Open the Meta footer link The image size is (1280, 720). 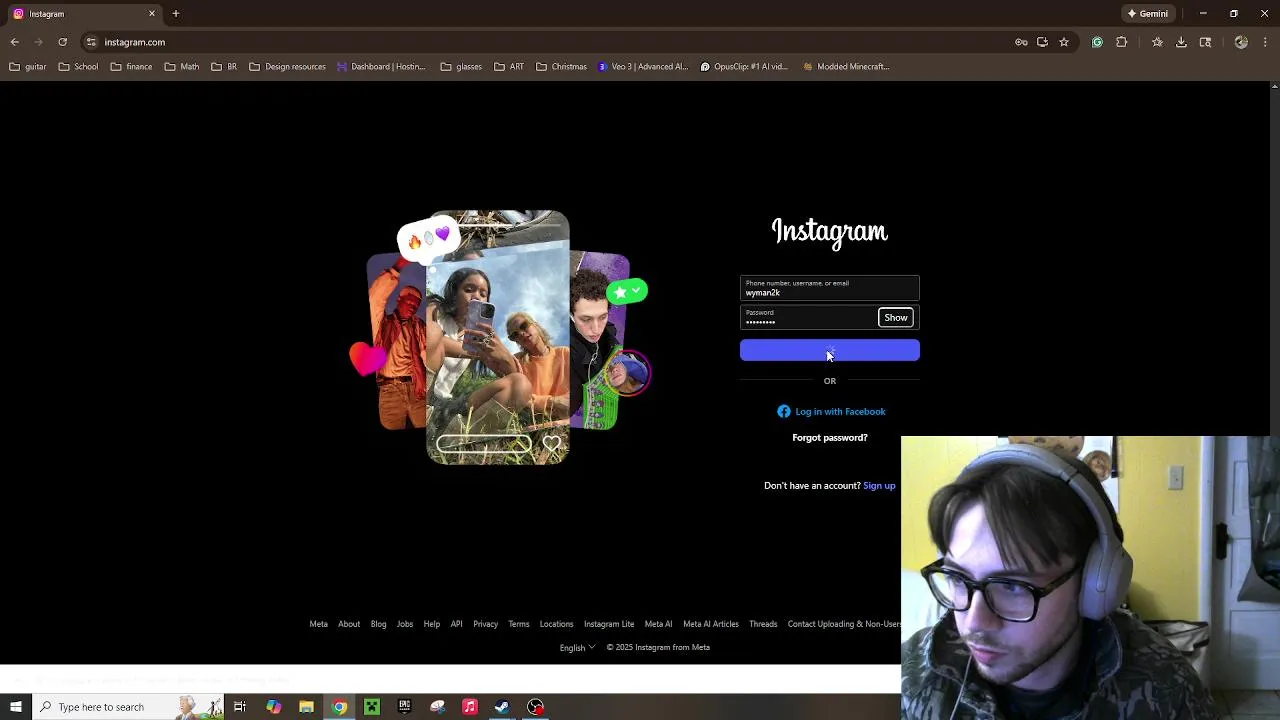(318, 624)
